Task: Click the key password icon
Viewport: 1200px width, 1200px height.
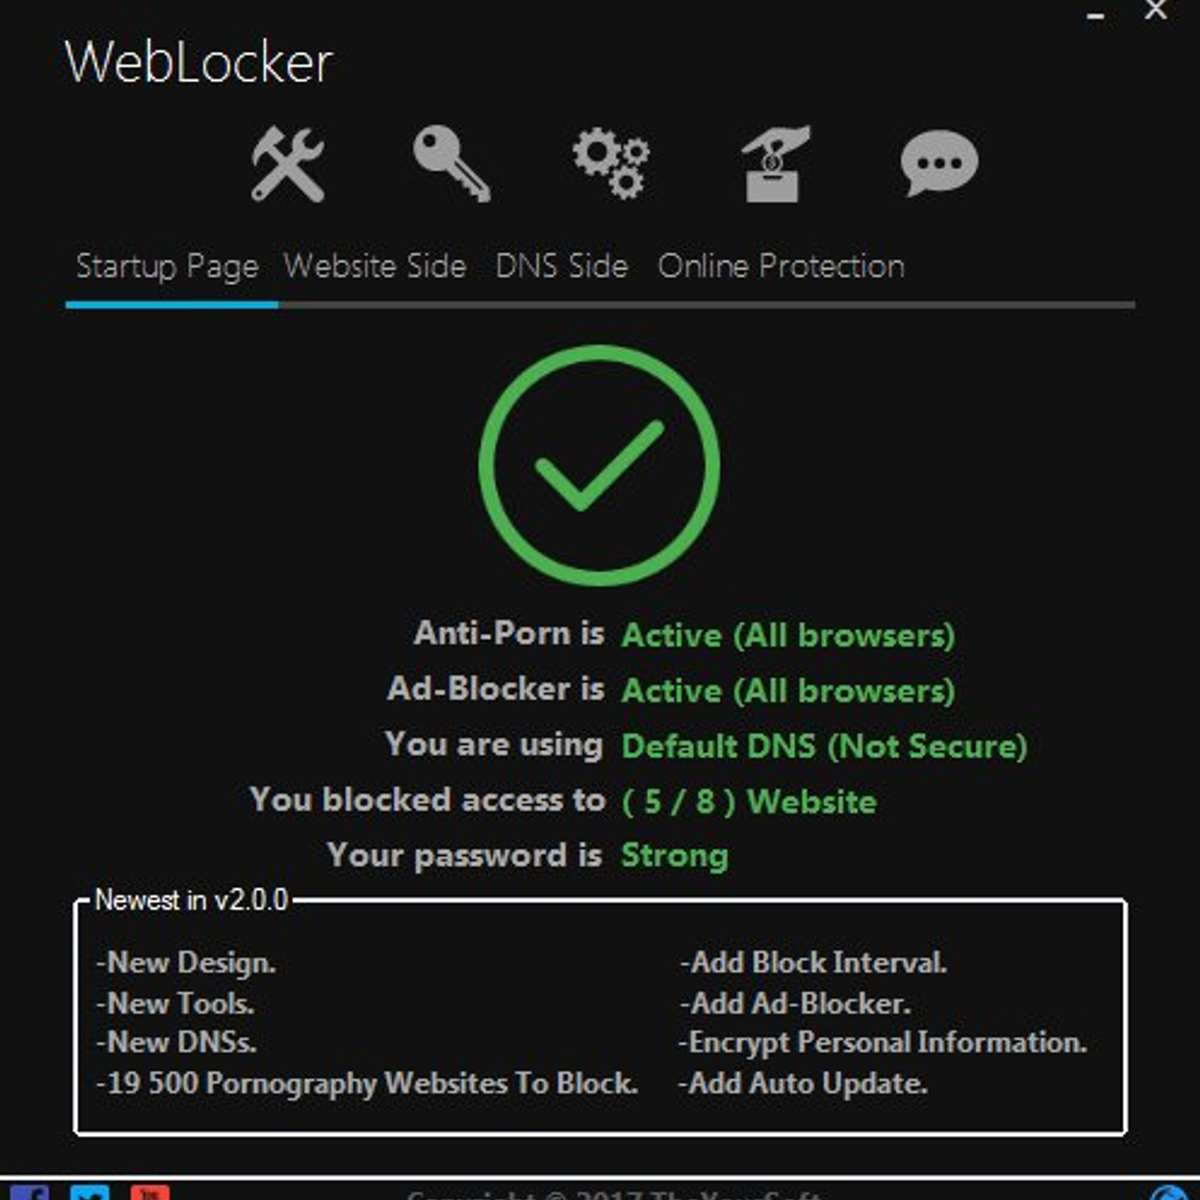Action: (x=451, y=165)
